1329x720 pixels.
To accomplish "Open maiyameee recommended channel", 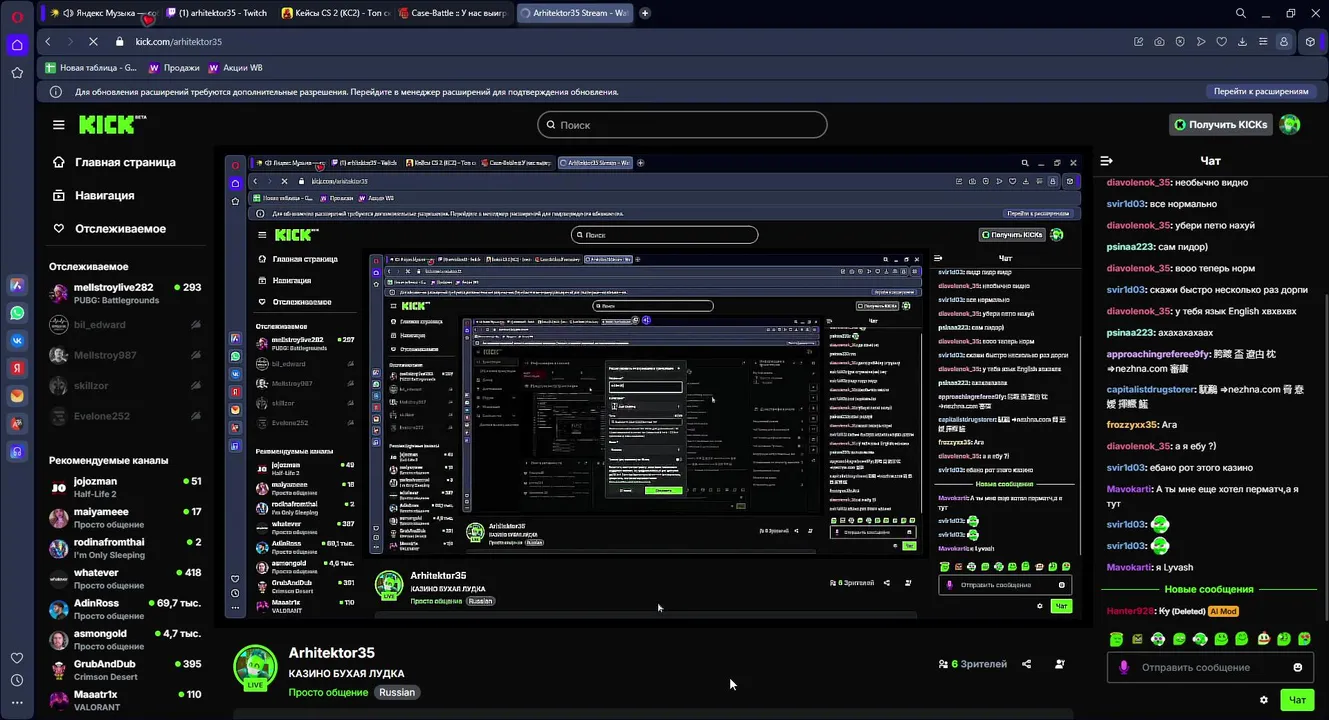I will click(125, 518).
